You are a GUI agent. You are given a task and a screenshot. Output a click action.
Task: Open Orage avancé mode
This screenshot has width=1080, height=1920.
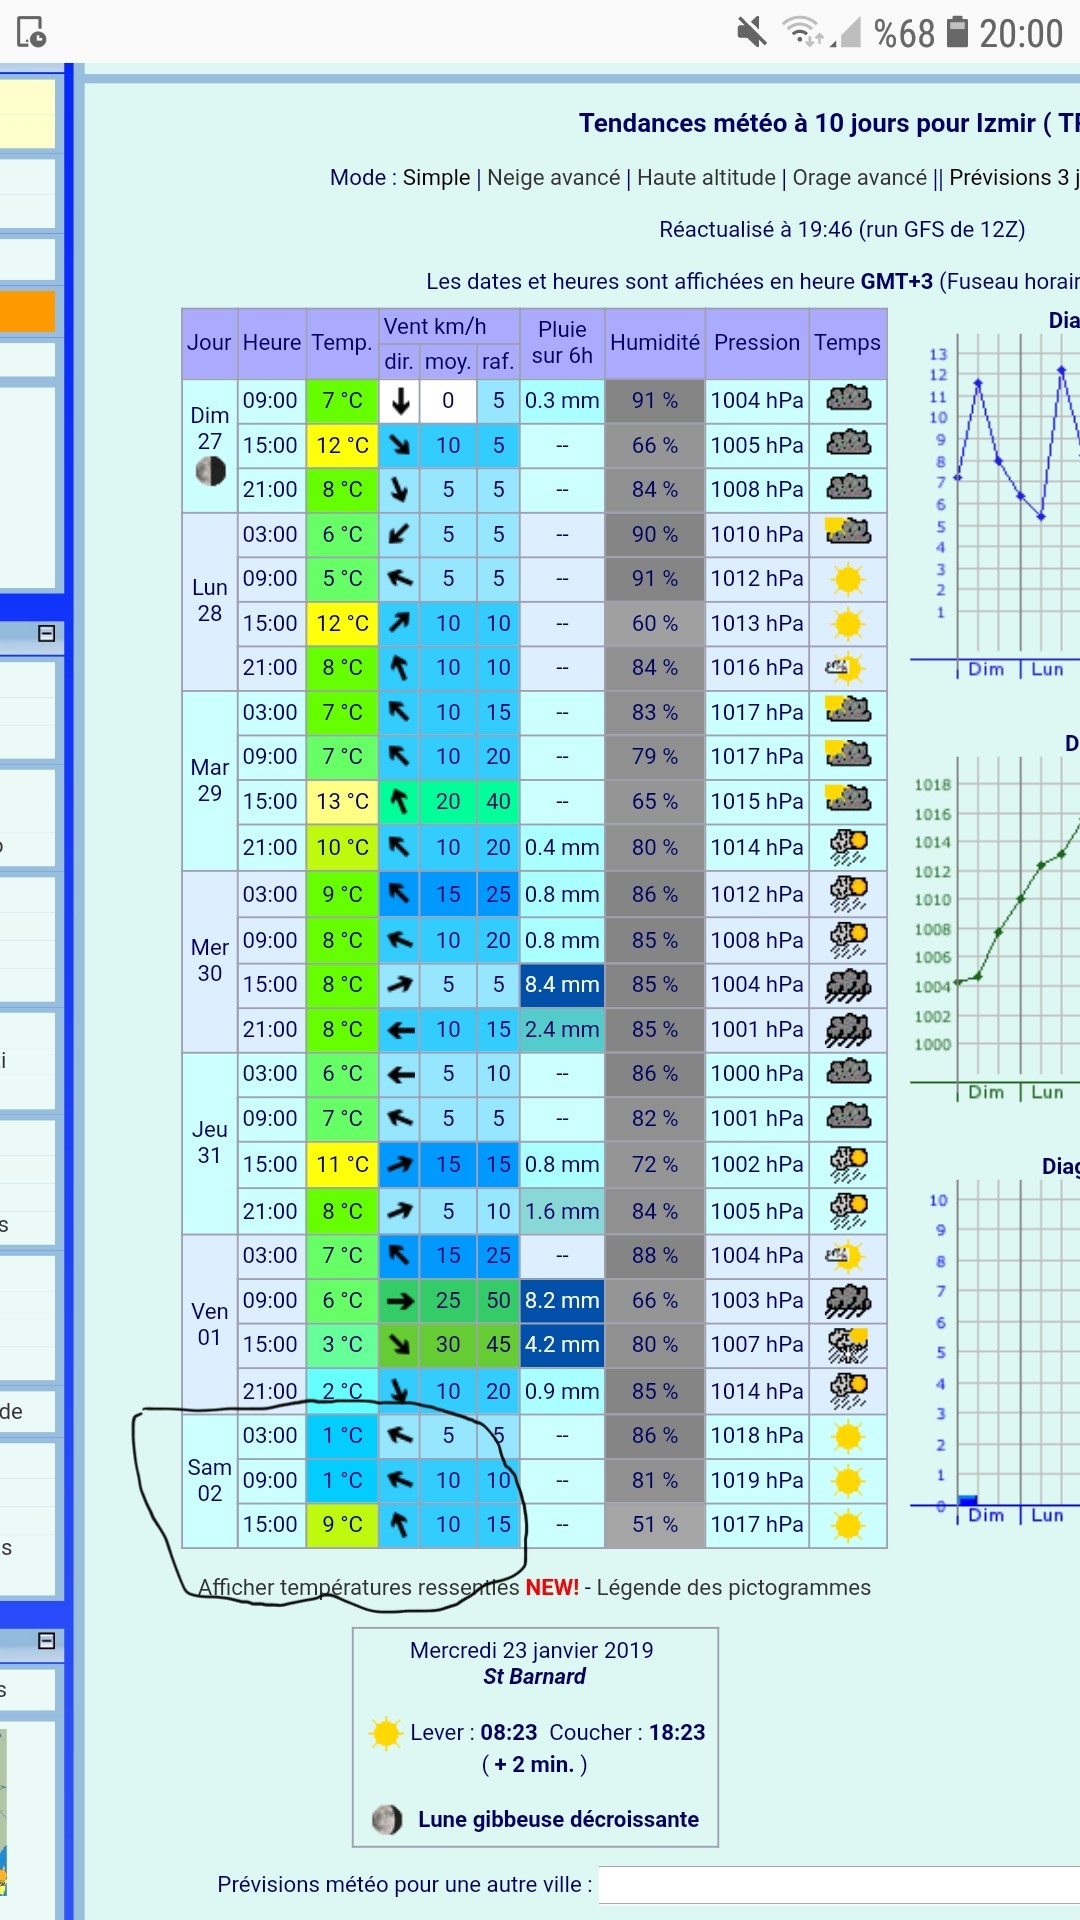coord(860,177)
